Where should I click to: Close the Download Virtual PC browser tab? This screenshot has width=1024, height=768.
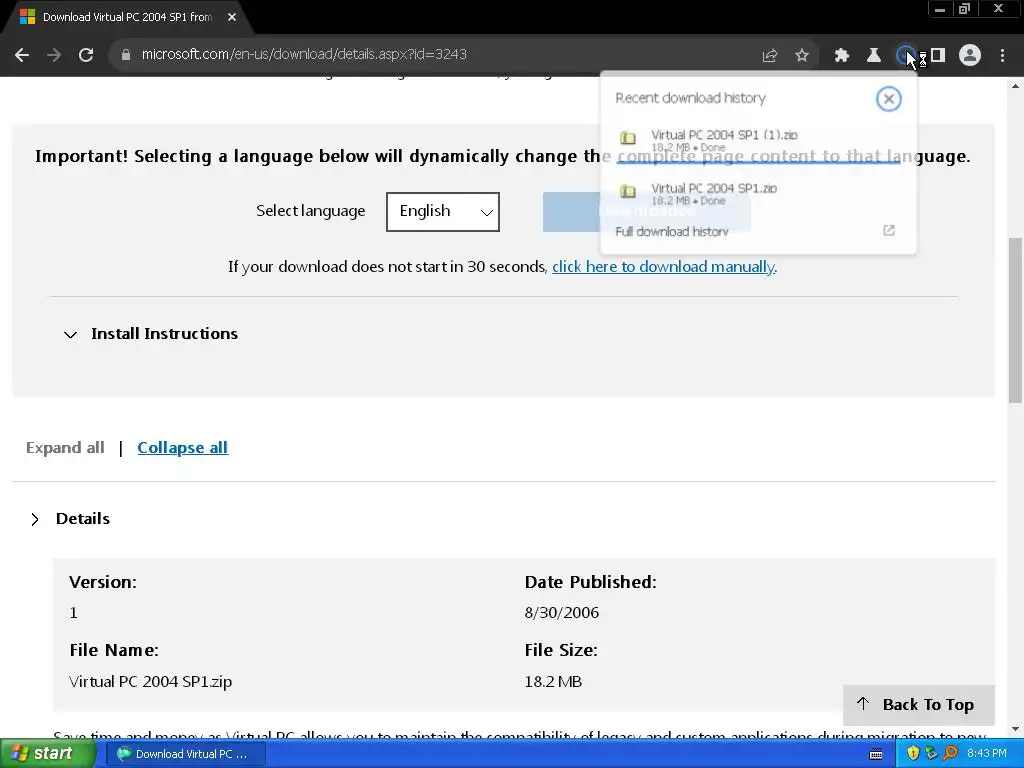[232, 18]
